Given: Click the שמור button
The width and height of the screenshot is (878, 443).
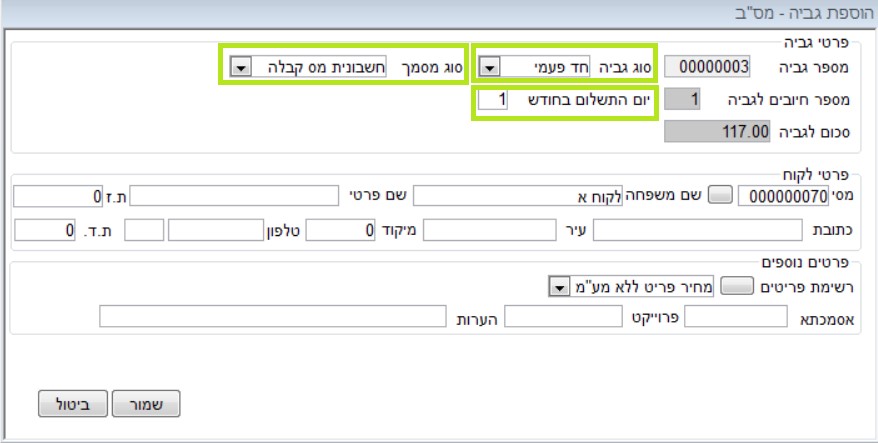Looking at the screenshot, I should click(146, 404).
